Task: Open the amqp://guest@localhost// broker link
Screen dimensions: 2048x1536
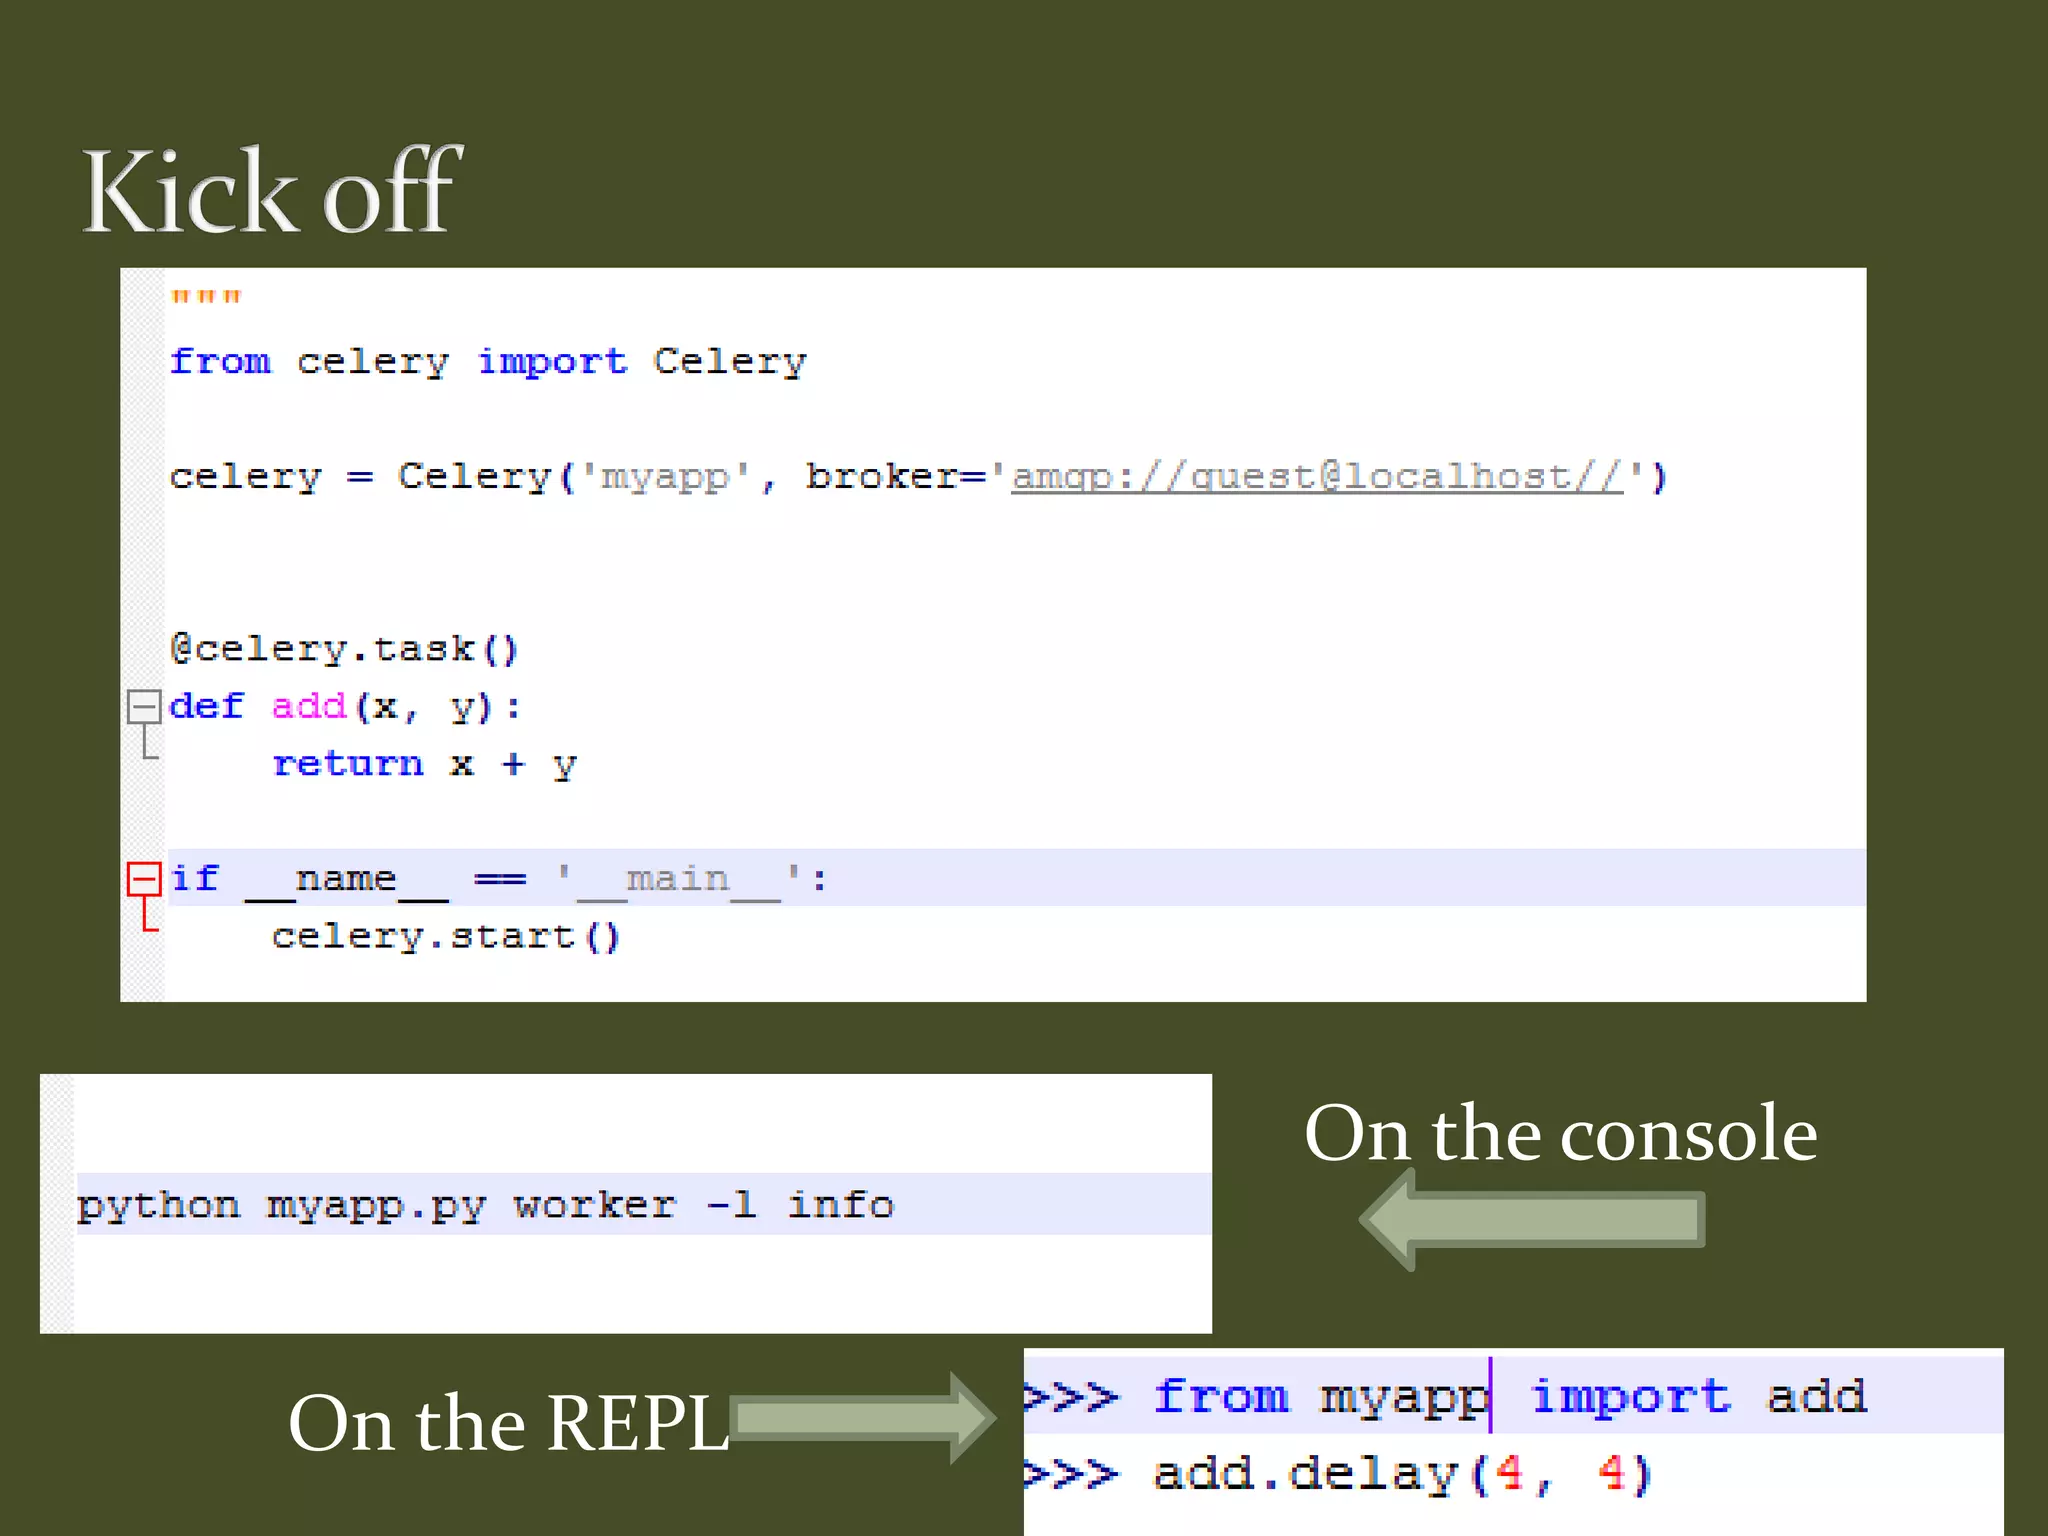Action: 1317,477
